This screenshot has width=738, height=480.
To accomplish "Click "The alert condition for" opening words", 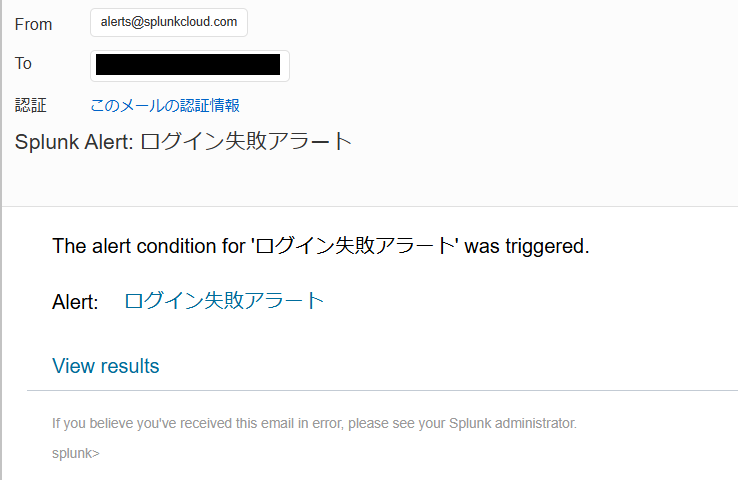I will point(148,246).
